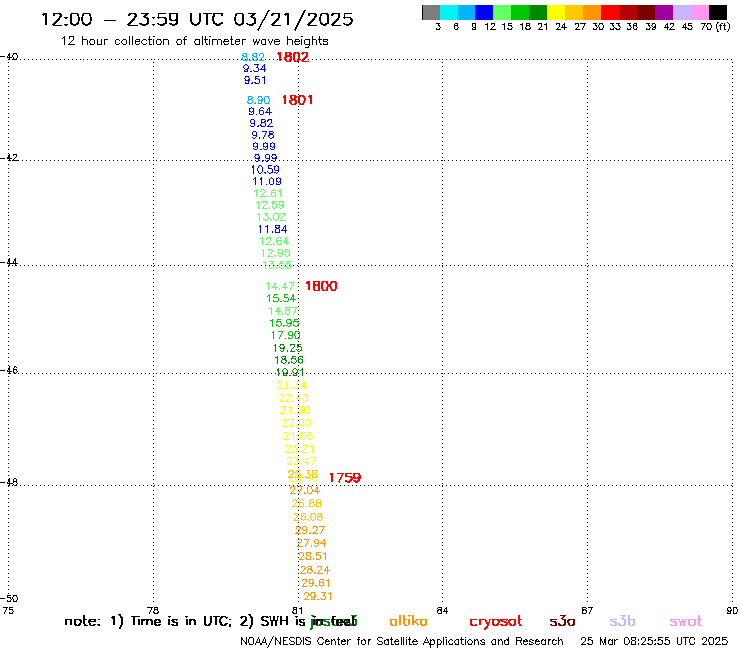The width and height of the screenshot is (740, 650).
Task: Click the wave height value 29.27
Action: click(x=310, y=530)
